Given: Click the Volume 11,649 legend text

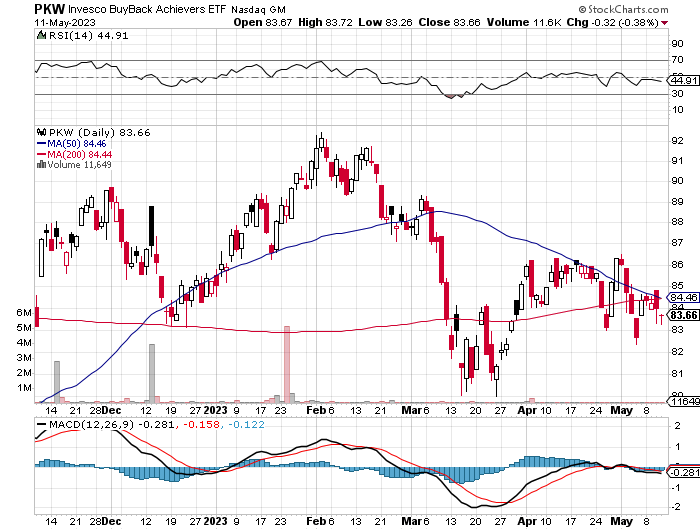Looking at the screenshot, I should pyautogui.click(x=79, y=165).
